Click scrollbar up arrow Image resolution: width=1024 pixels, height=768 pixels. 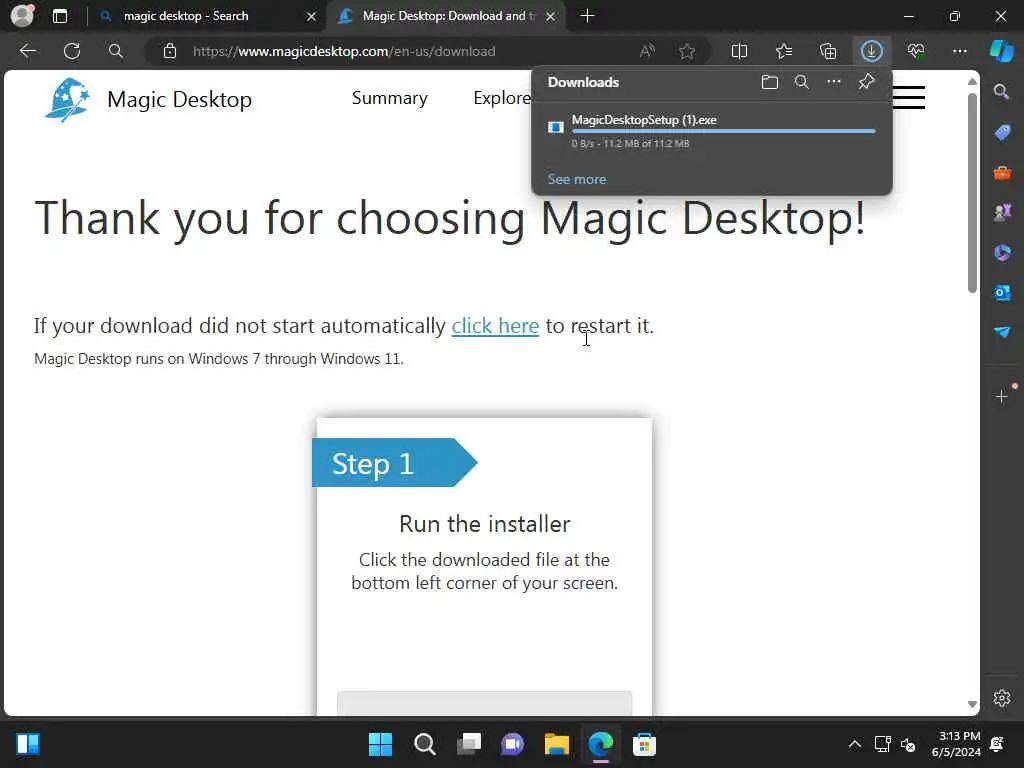coord(972,82)
